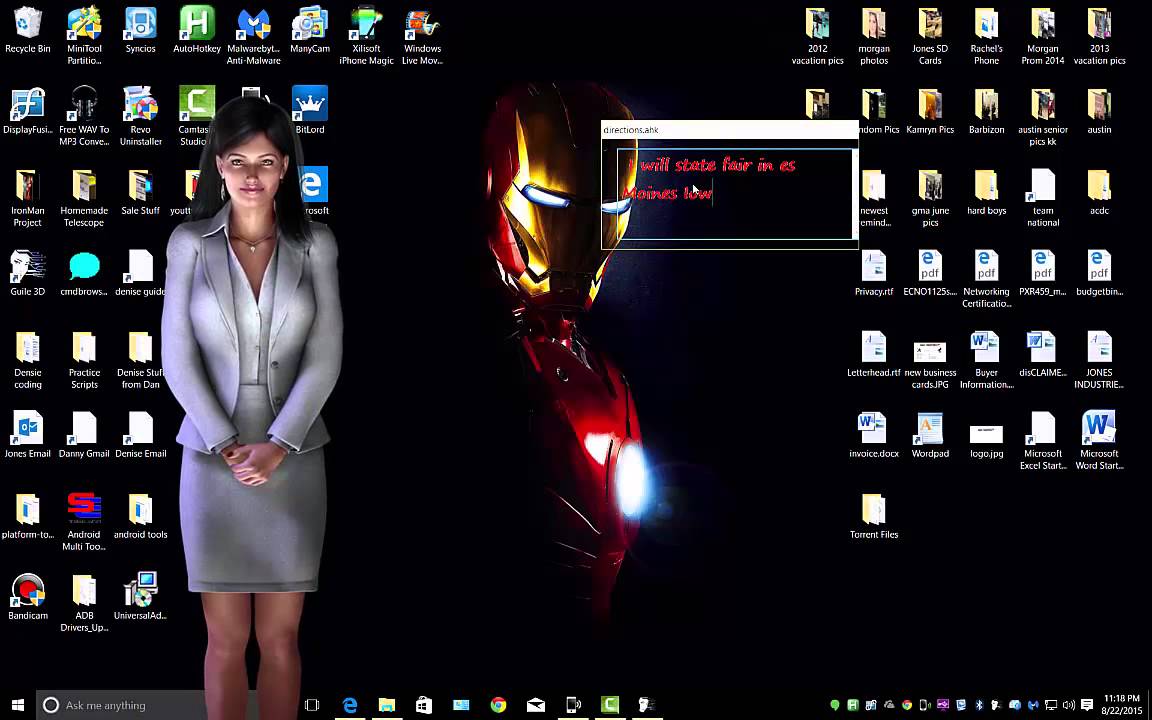Select the Densie coding folder
This screenshot has width=1152, height=720.
(28, 359)
